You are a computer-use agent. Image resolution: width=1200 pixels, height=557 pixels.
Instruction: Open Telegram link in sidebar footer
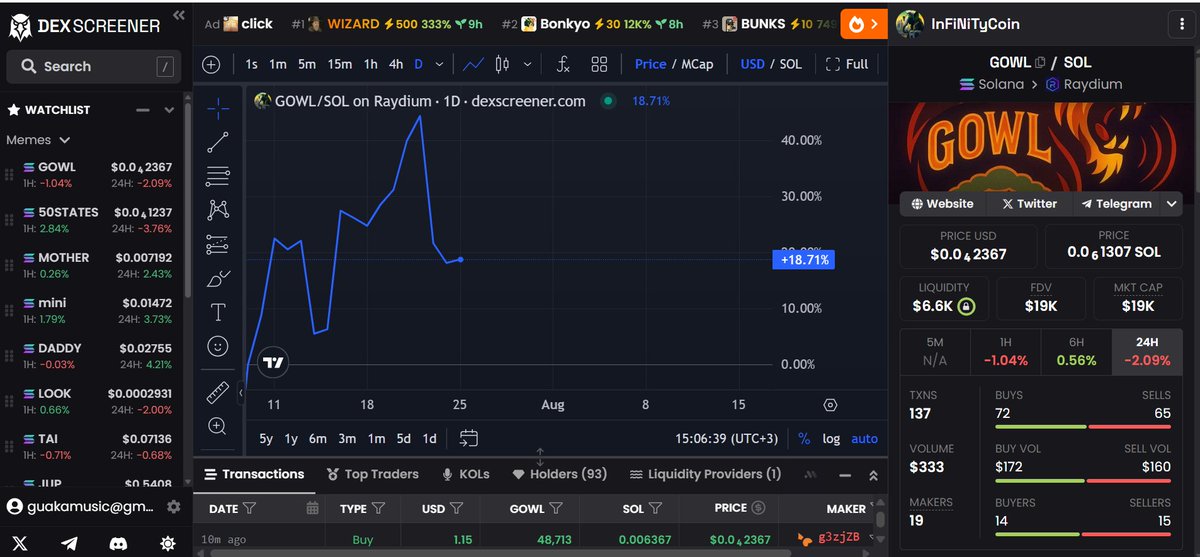coord(69,543)
